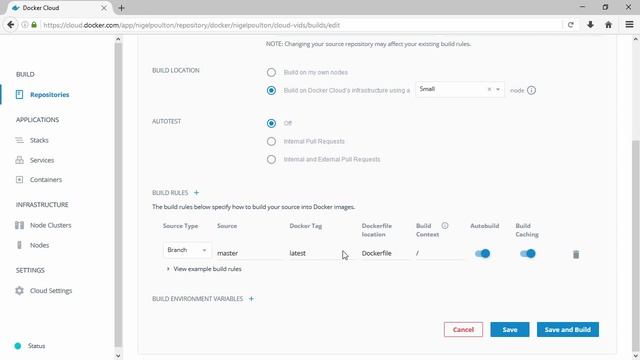
Task: Click the Build Context info icon
Action: point(444,226)
